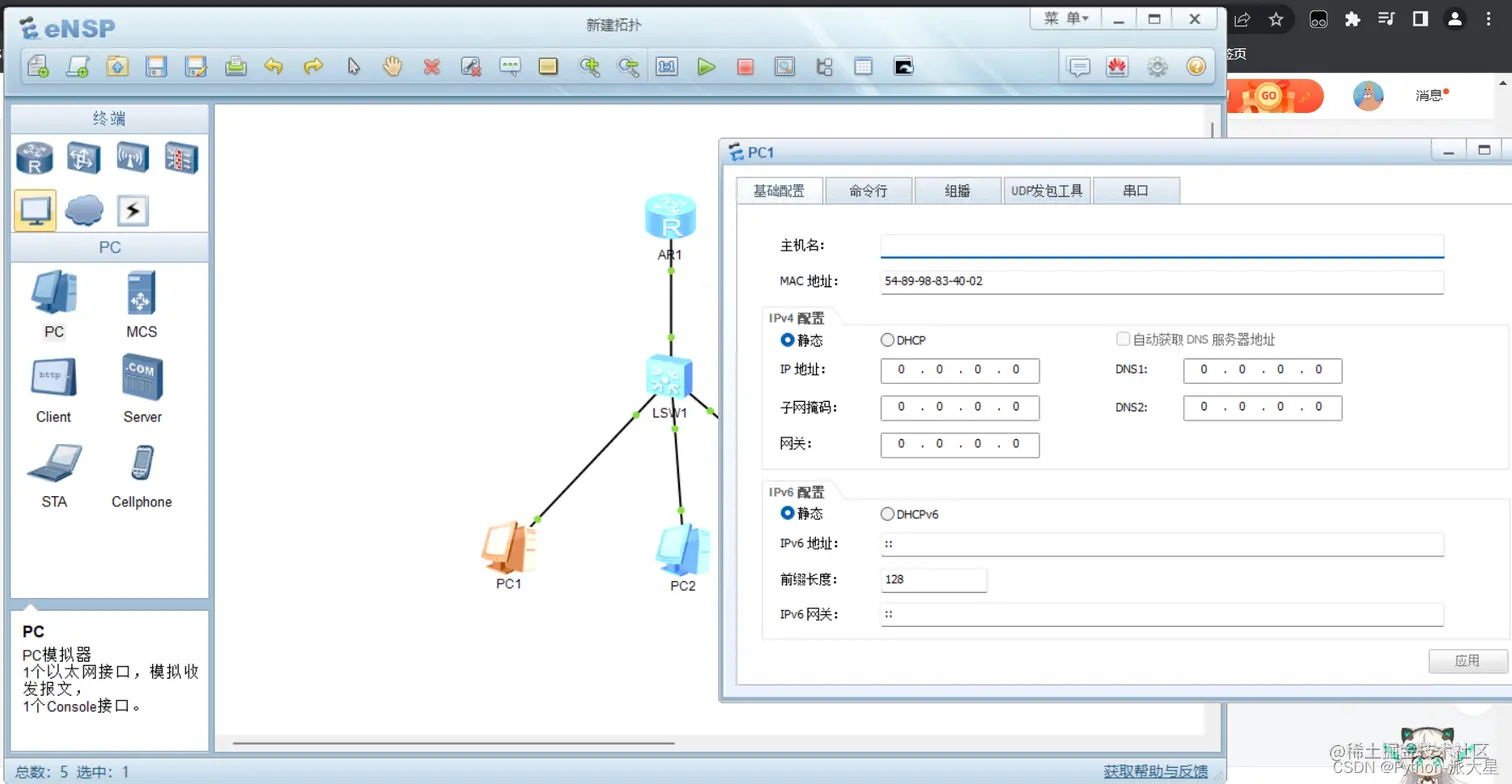Open the 获取帮助与反馈 link

pos(1155,771)
